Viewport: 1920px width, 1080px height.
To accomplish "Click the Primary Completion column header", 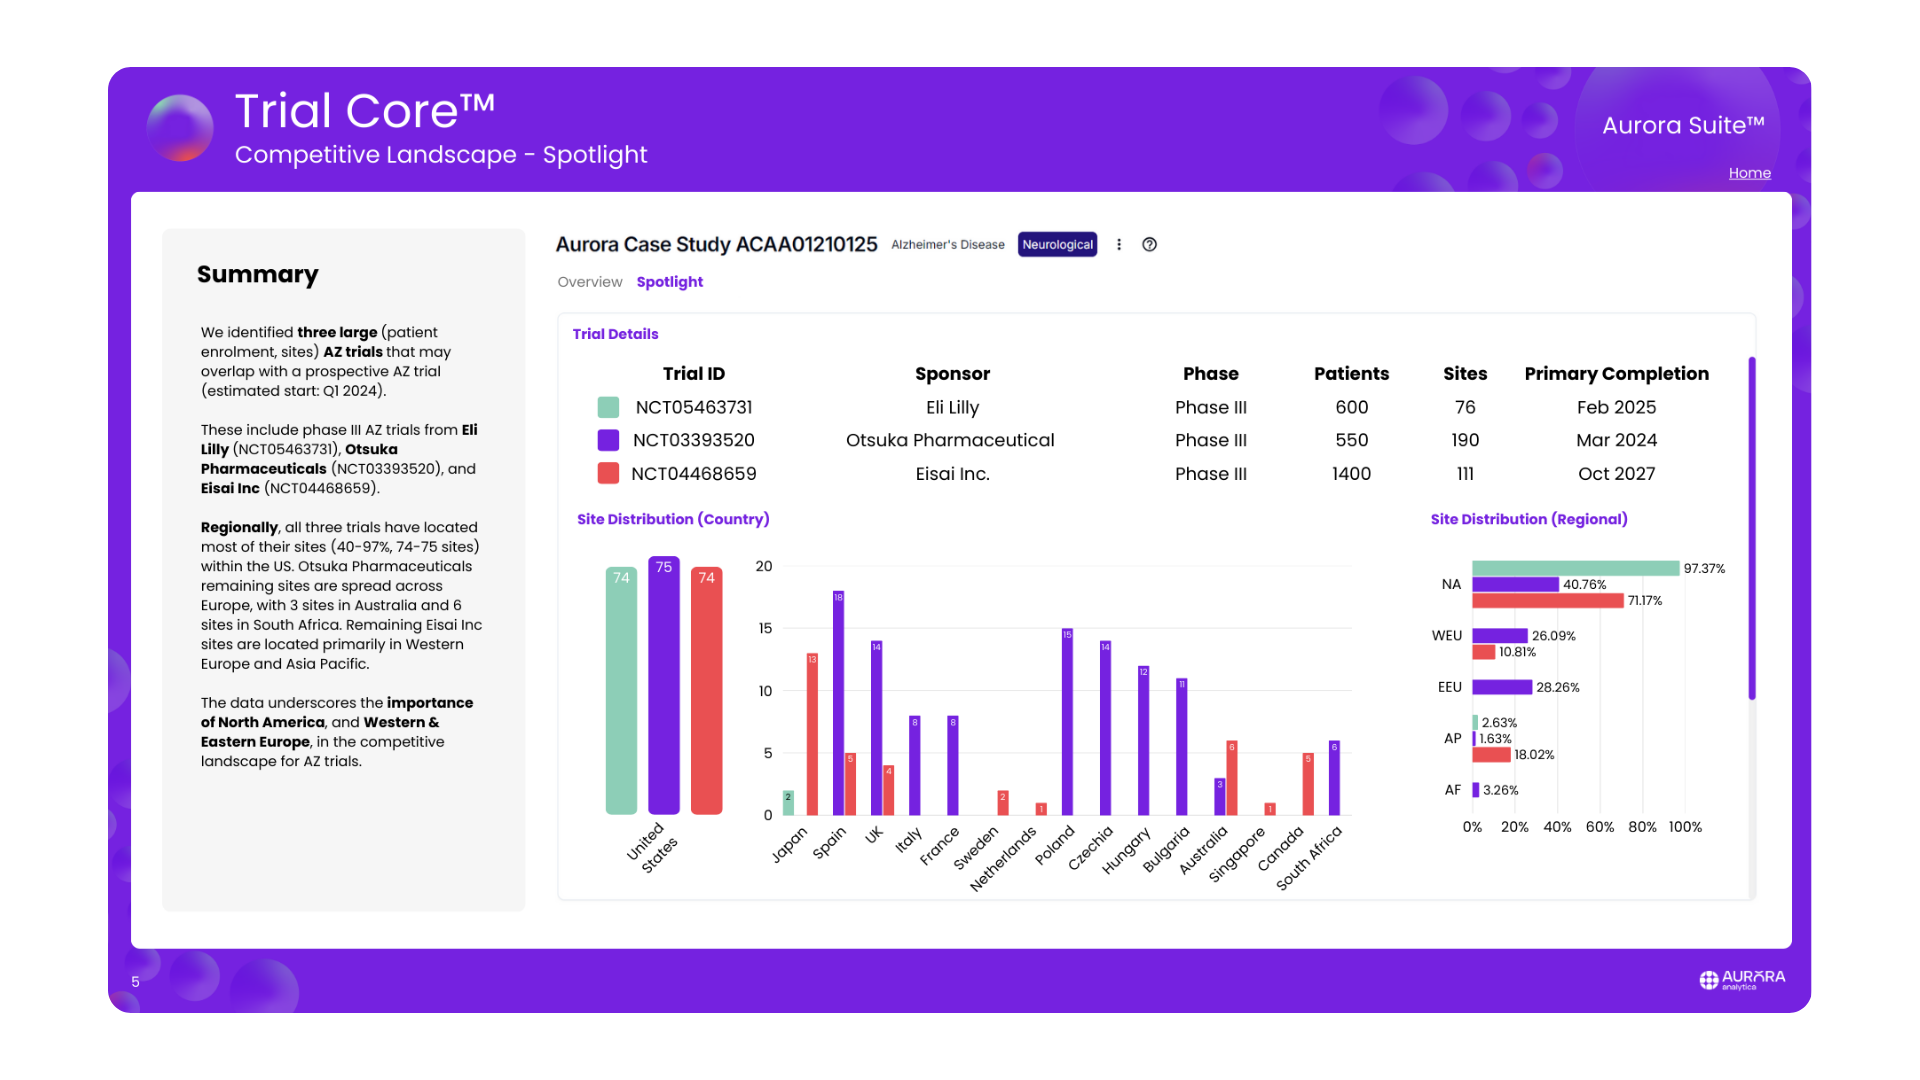I will pos(1617,373).
